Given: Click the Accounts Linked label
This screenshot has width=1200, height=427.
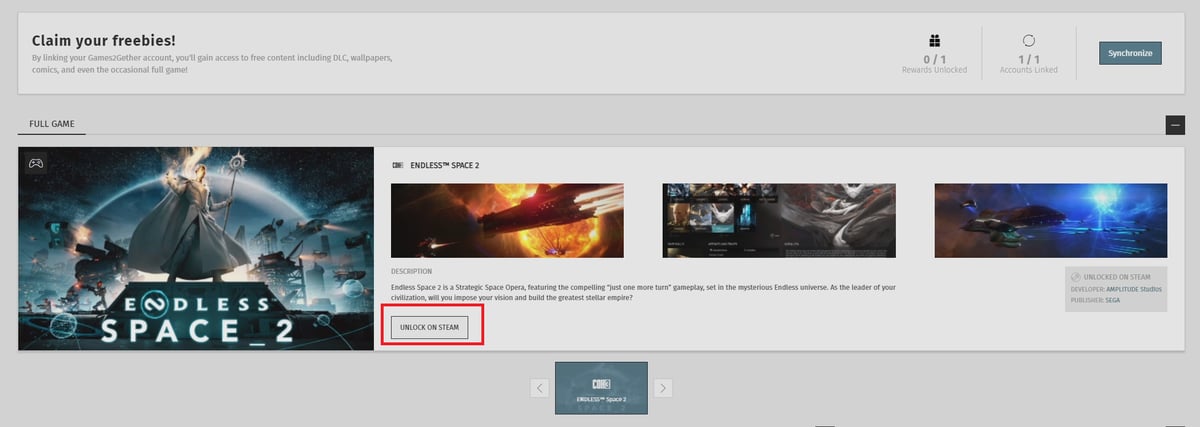Looking at the screenshot, I should pos(1028,70).
